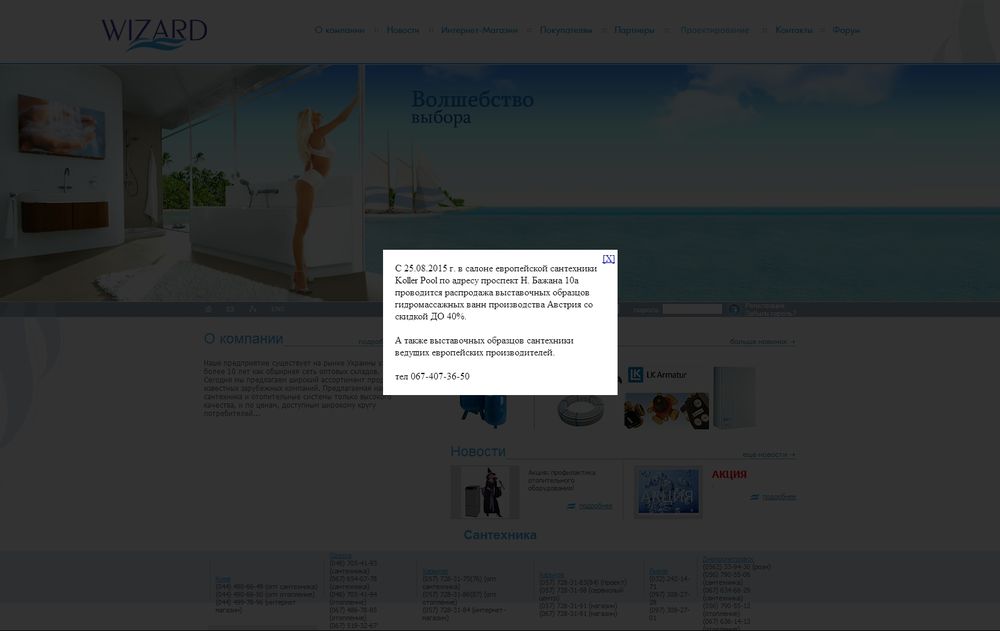Open the О компании menu item
This screenshot has width=1000, height=631.
point(339,30)
